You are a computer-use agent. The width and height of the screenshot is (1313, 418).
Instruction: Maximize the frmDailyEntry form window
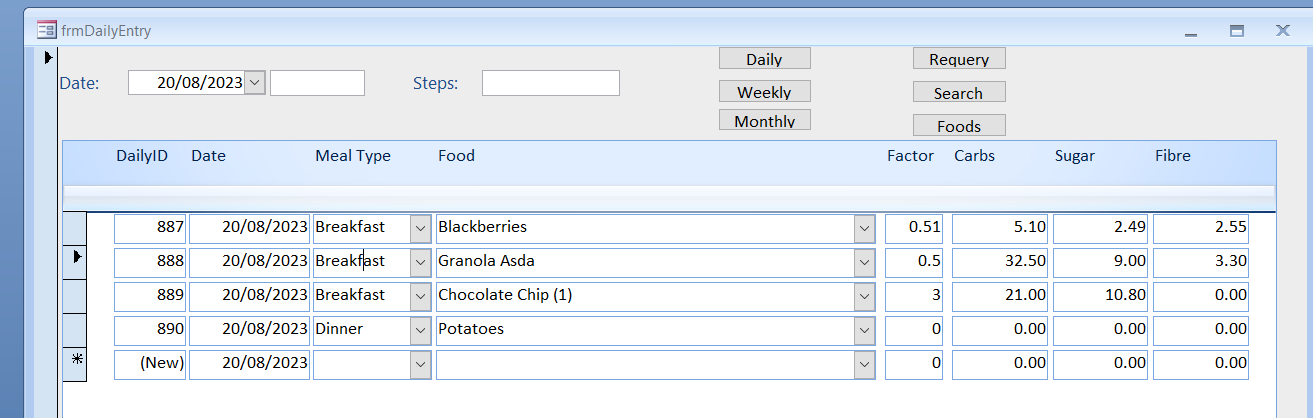click(x=1237, y=31)
